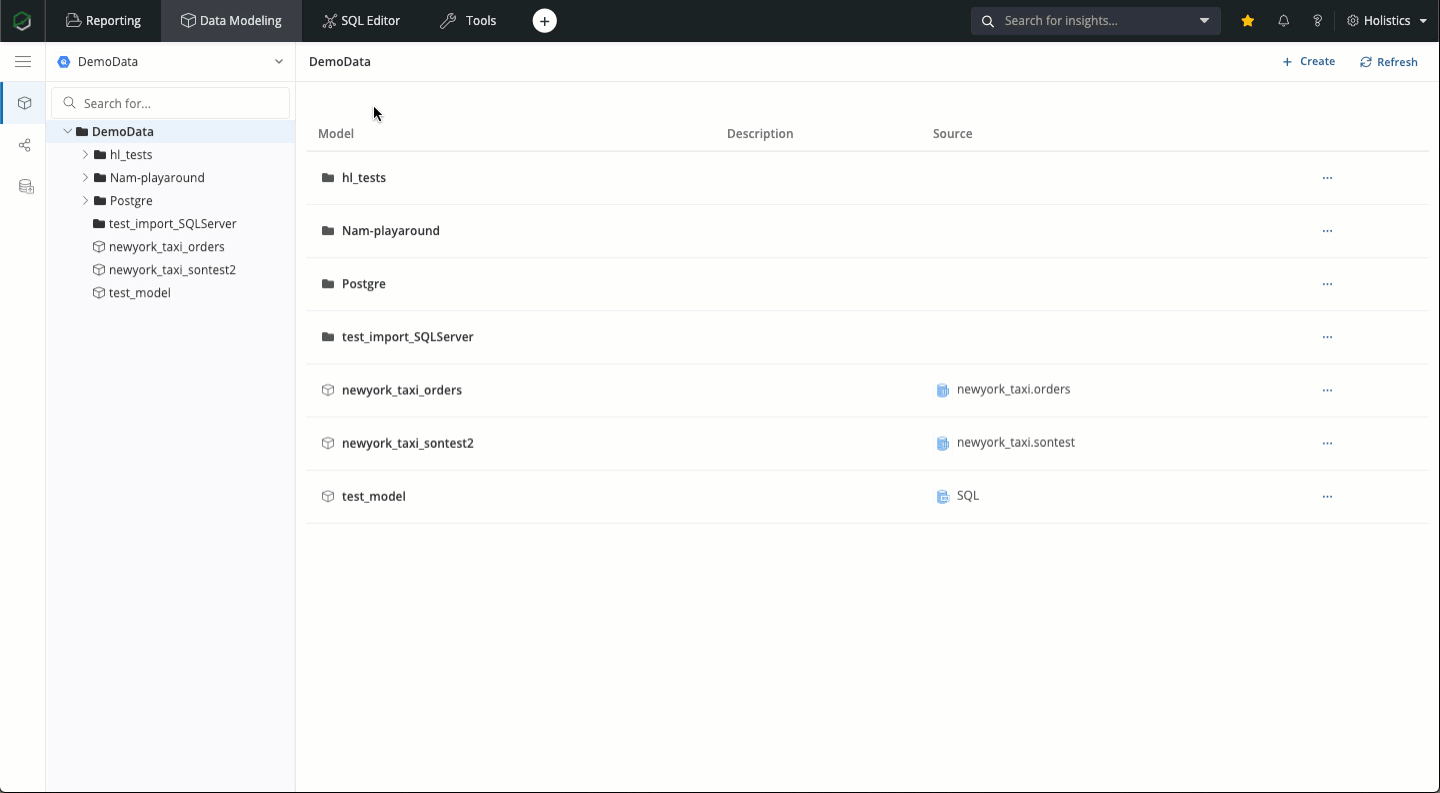Open the DemoData data source dropdown
Viewport: 1440px width, 793px height.
click(x=170, y=62)
